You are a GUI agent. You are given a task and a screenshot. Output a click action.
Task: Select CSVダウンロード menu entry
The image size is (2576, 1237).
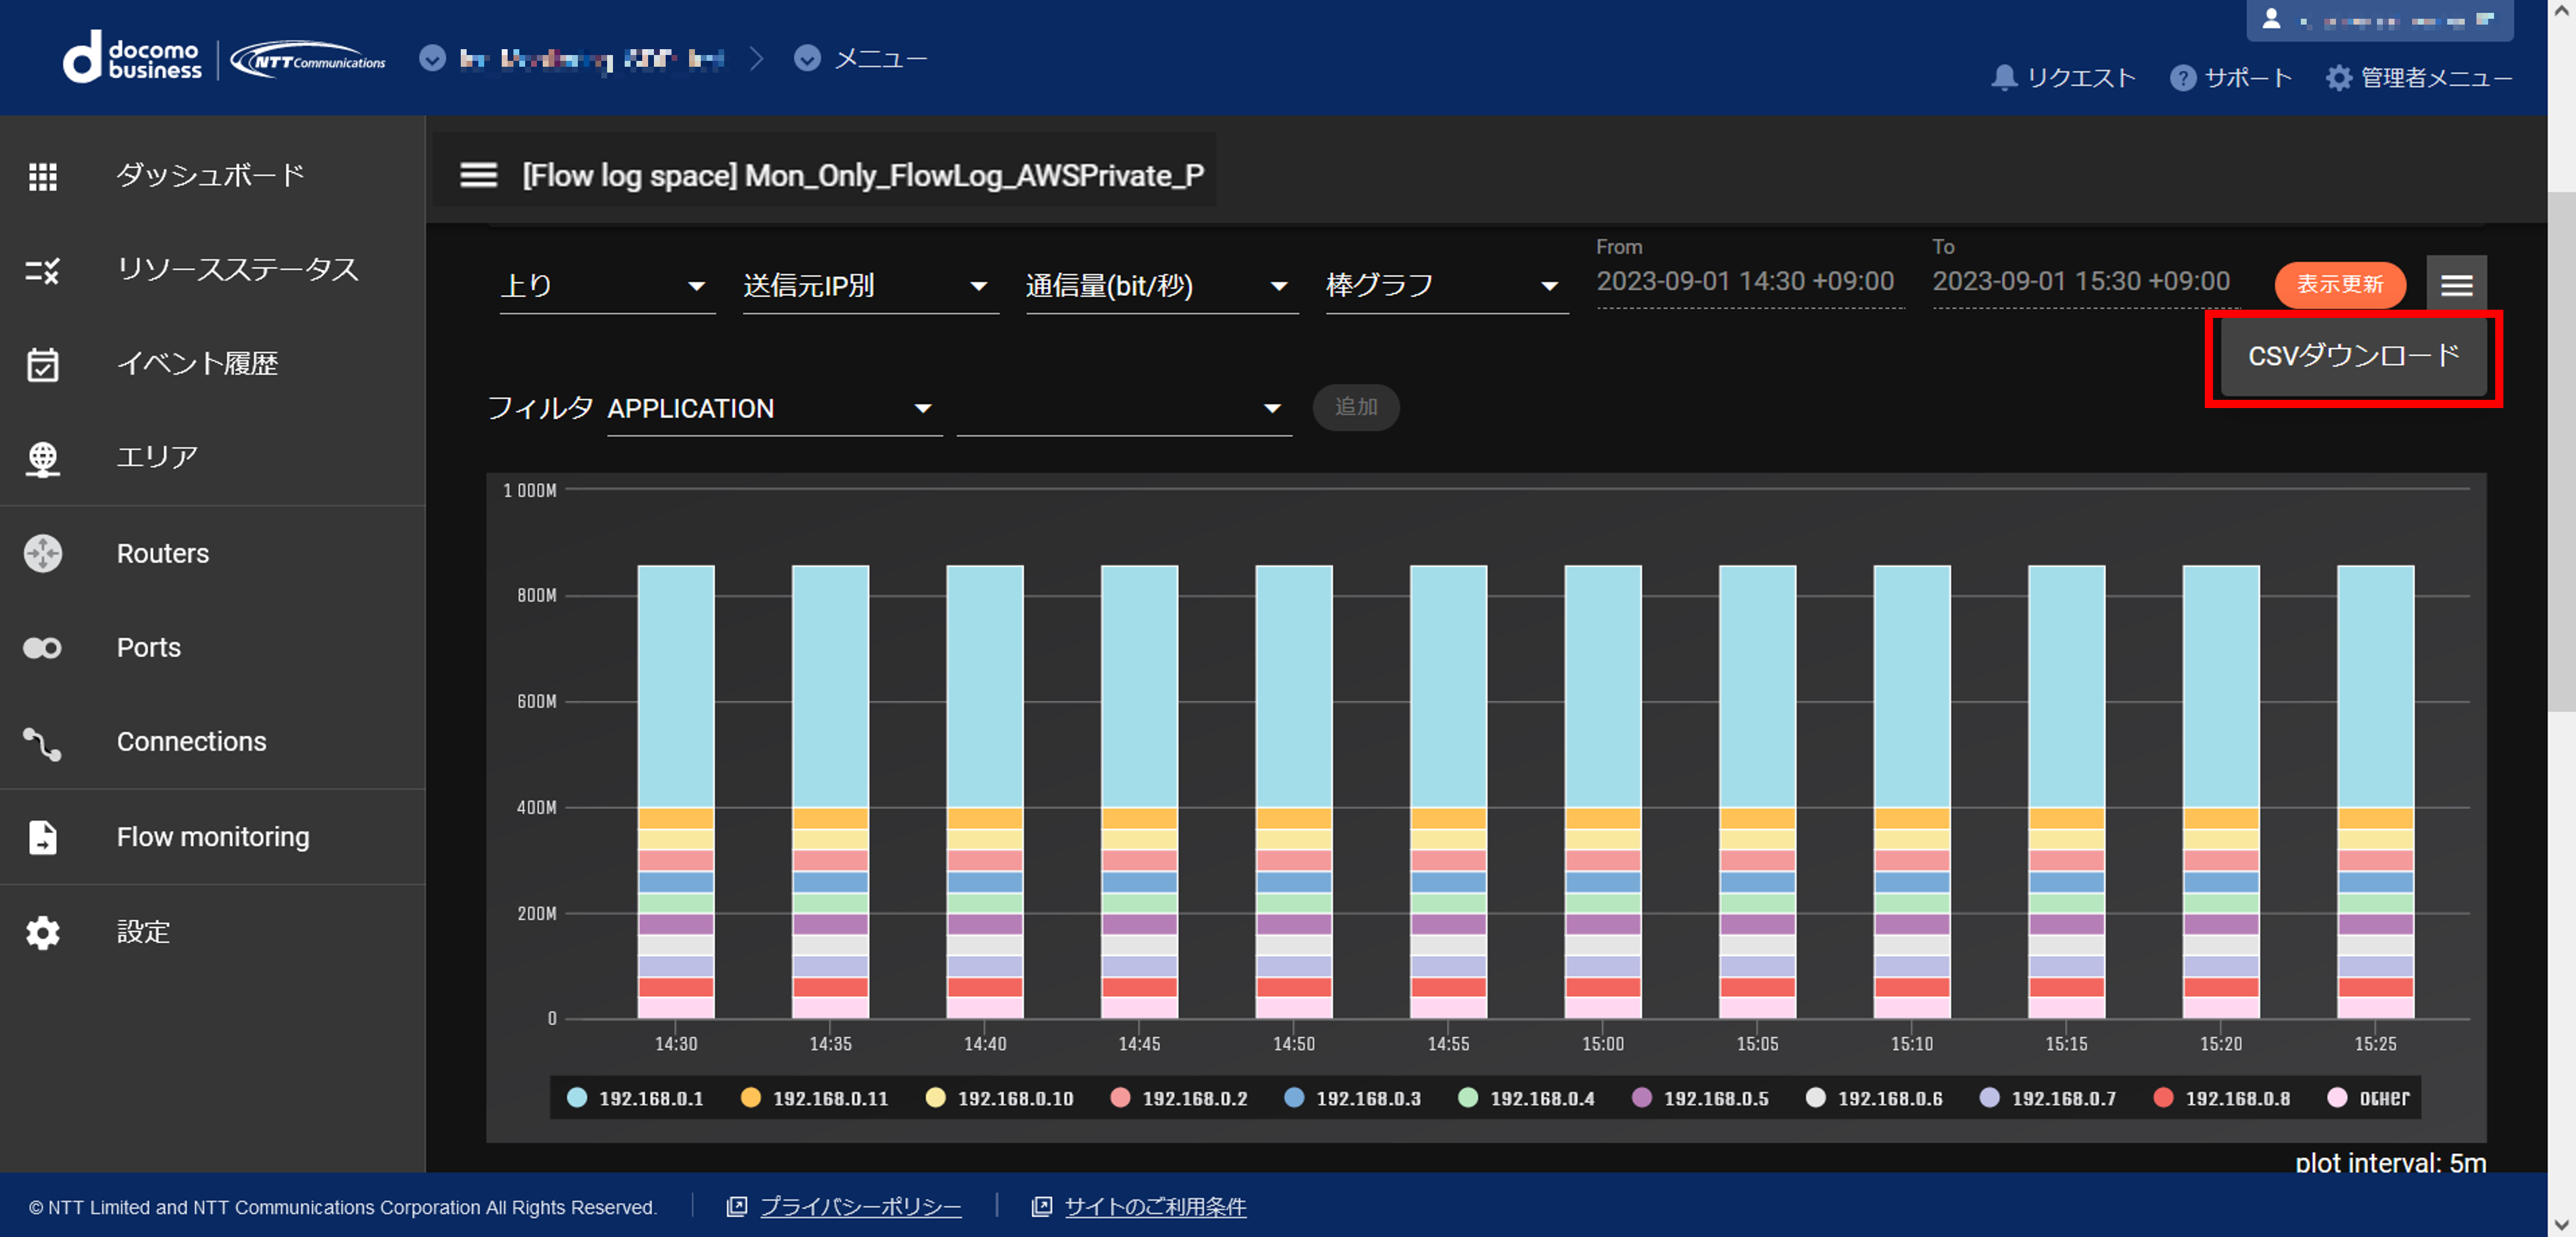(2353, 356)
